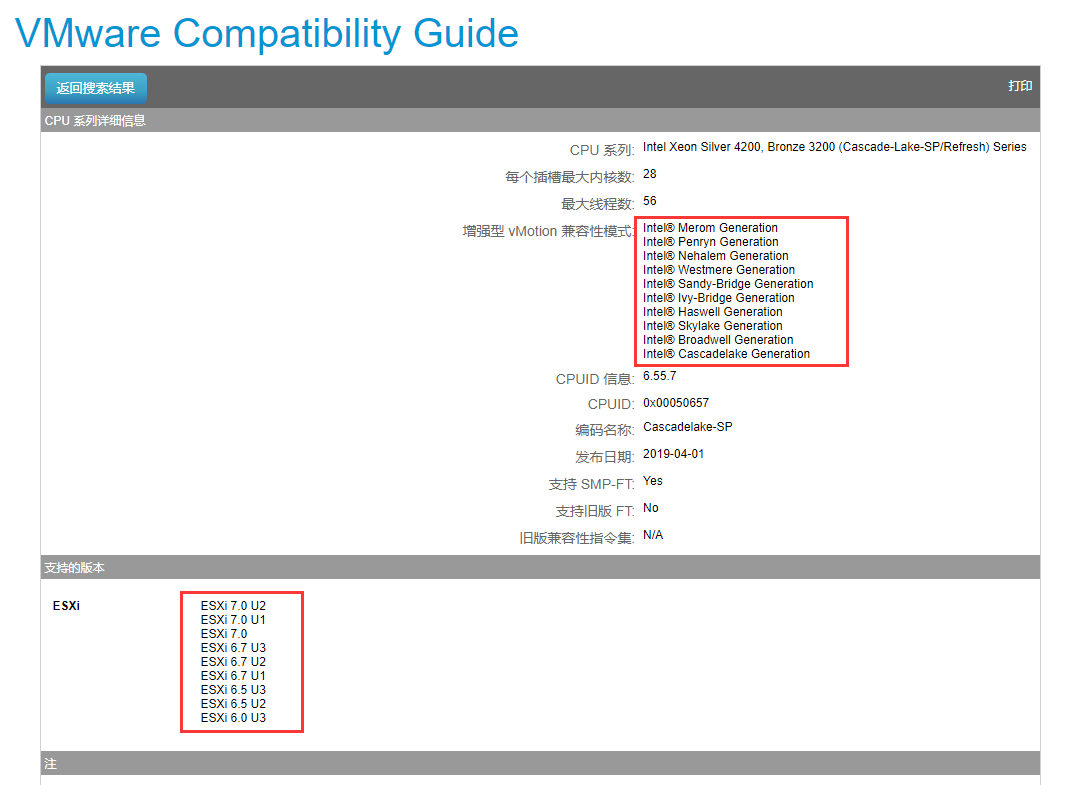Click the CPUID 信息 label

point(595,379)
